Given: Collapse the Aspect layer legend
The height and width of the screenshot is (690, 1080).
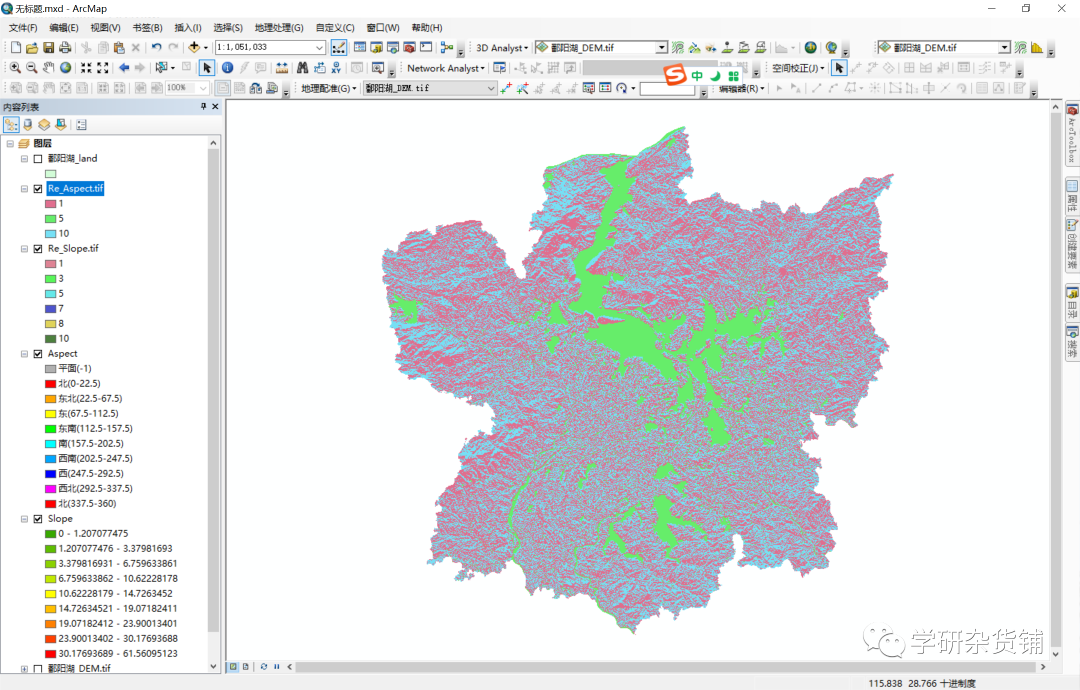Looking at the screenshot, I should click(23, 352).
